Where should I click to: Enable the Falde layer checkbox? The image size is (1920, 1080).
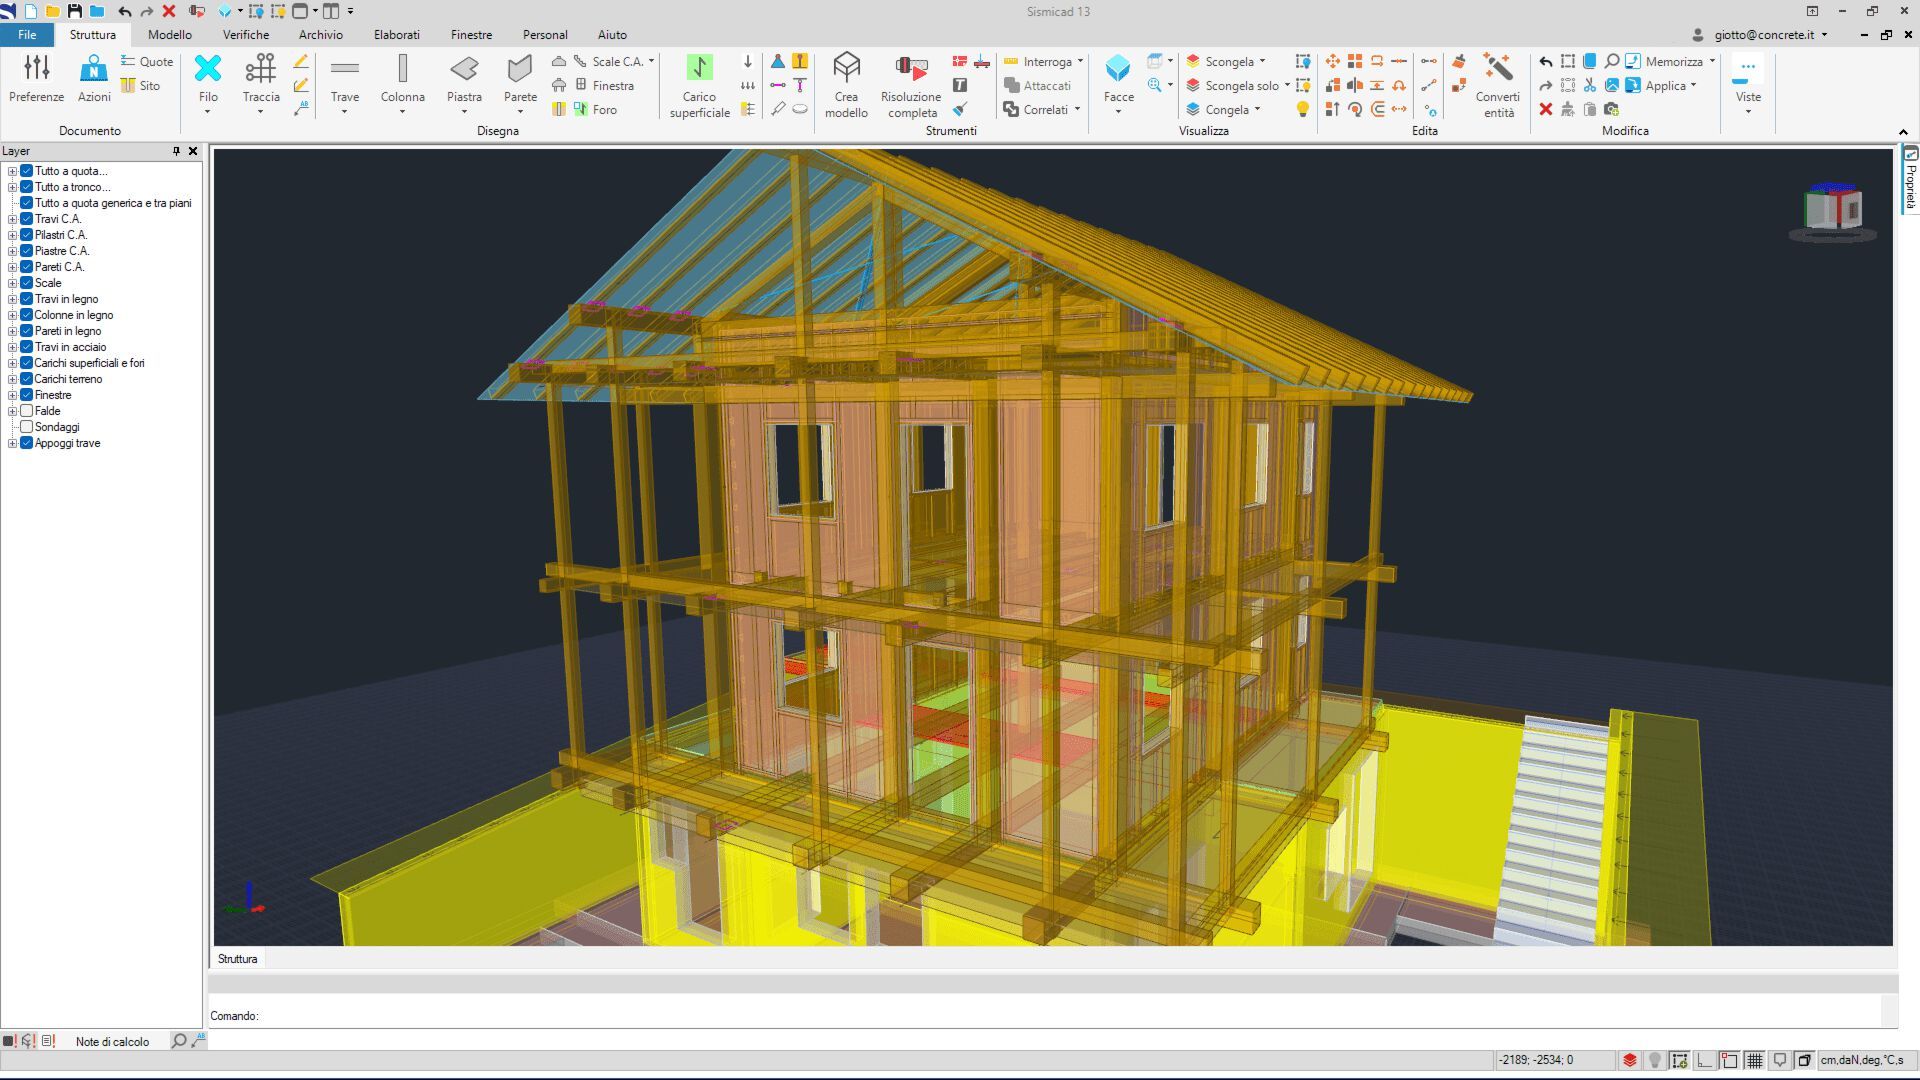point(27,411)
